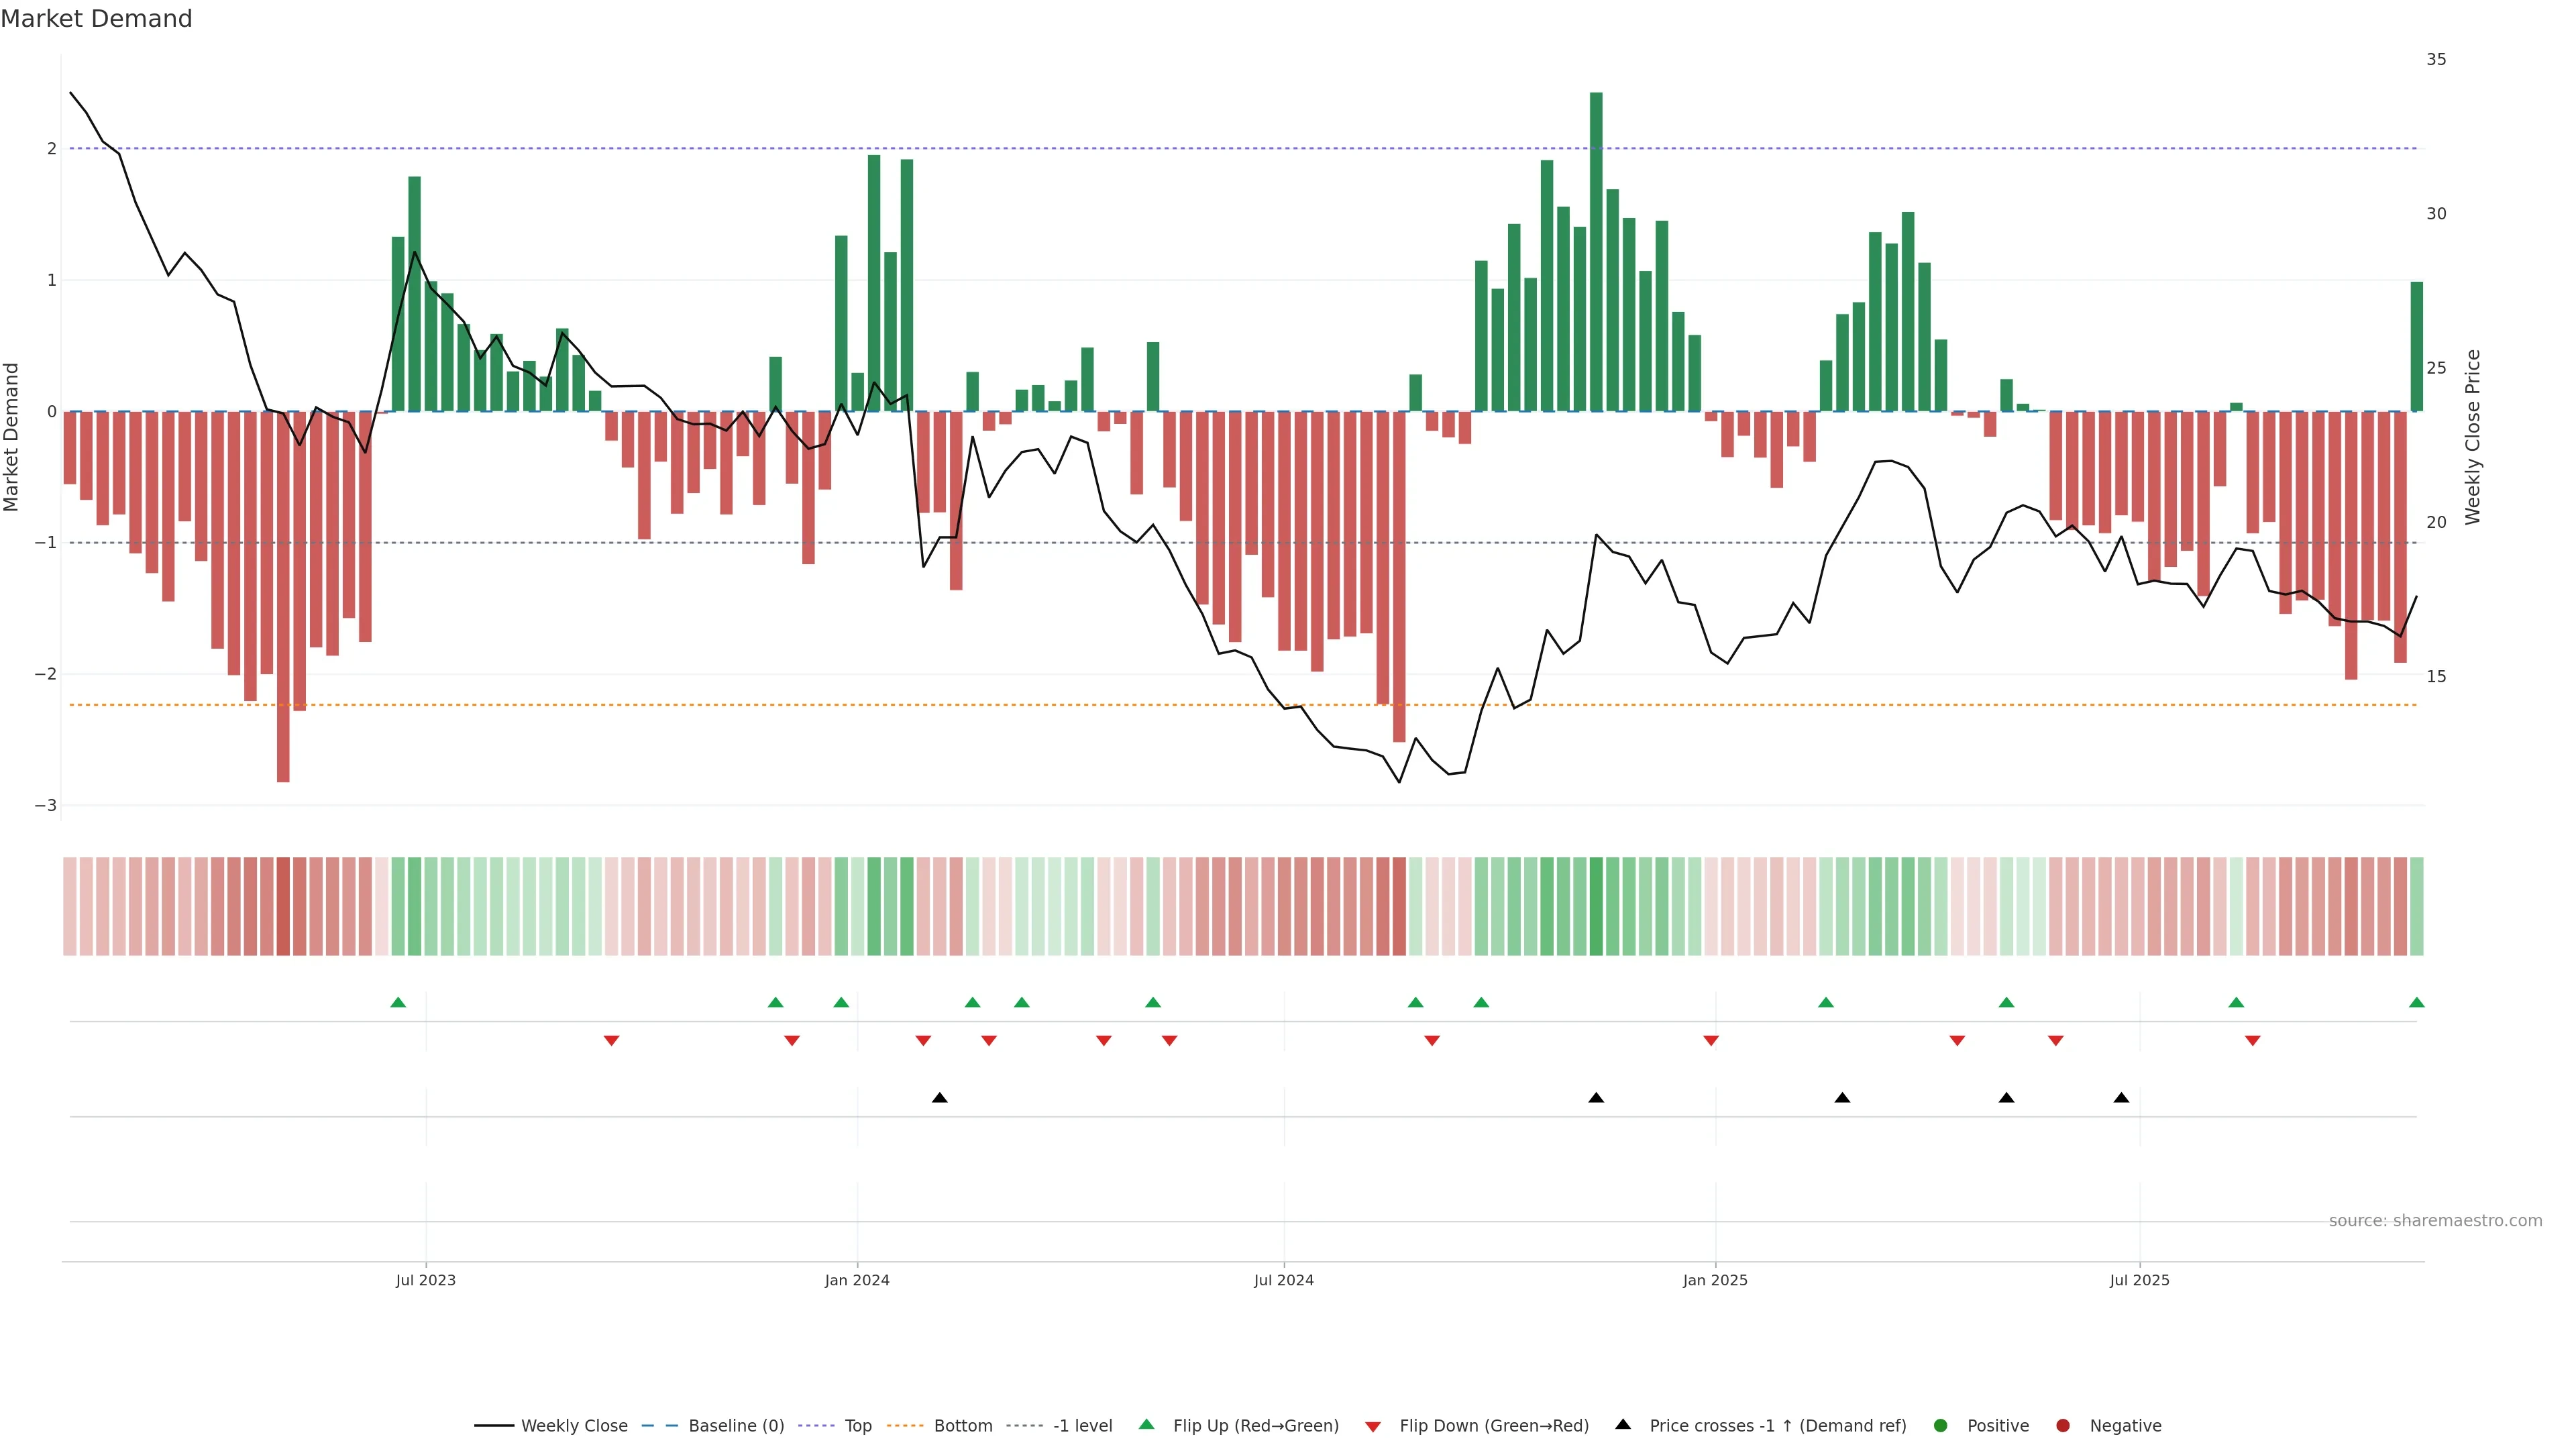Screen dimensions: 2576x1449
Task: Click the green Positive legend dot
Action: coord(1940,1425)
